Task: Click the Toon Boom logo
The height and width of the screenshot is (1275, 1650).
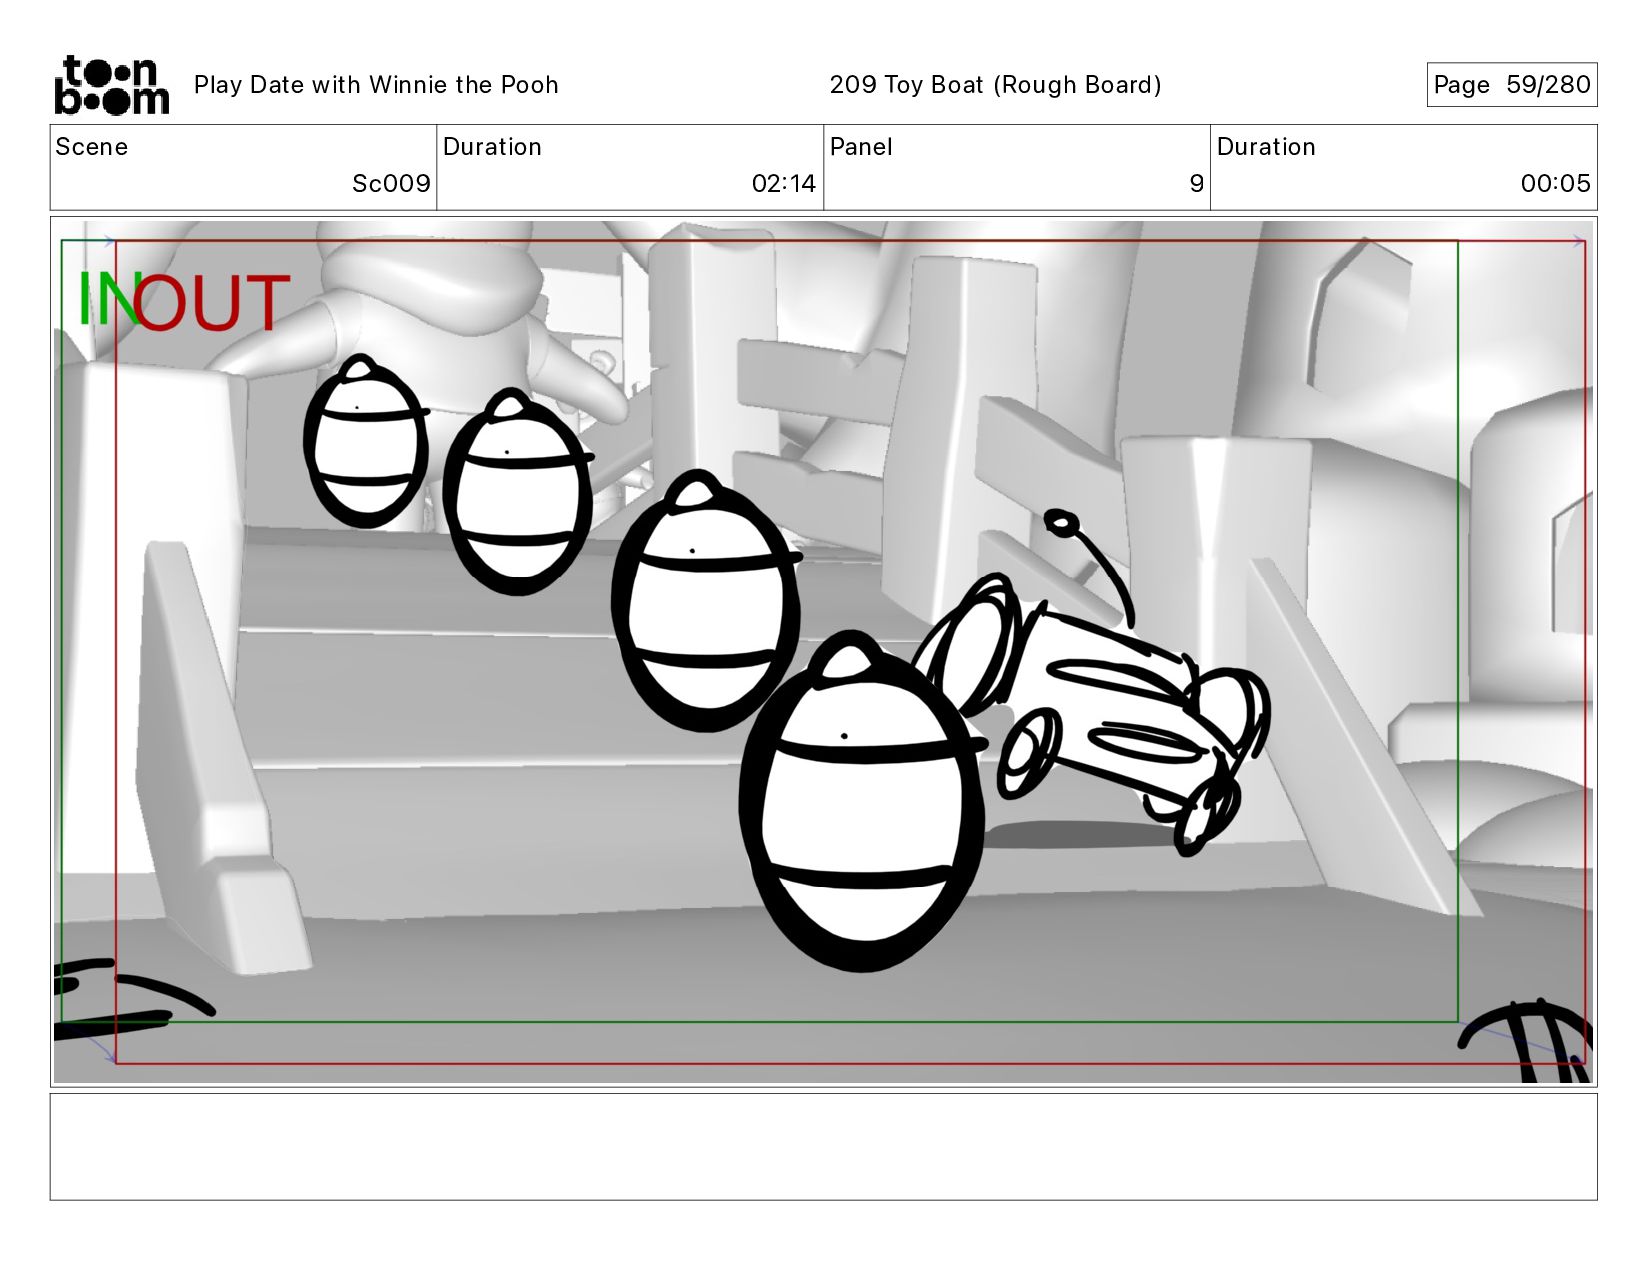Action: coord(111,85)
